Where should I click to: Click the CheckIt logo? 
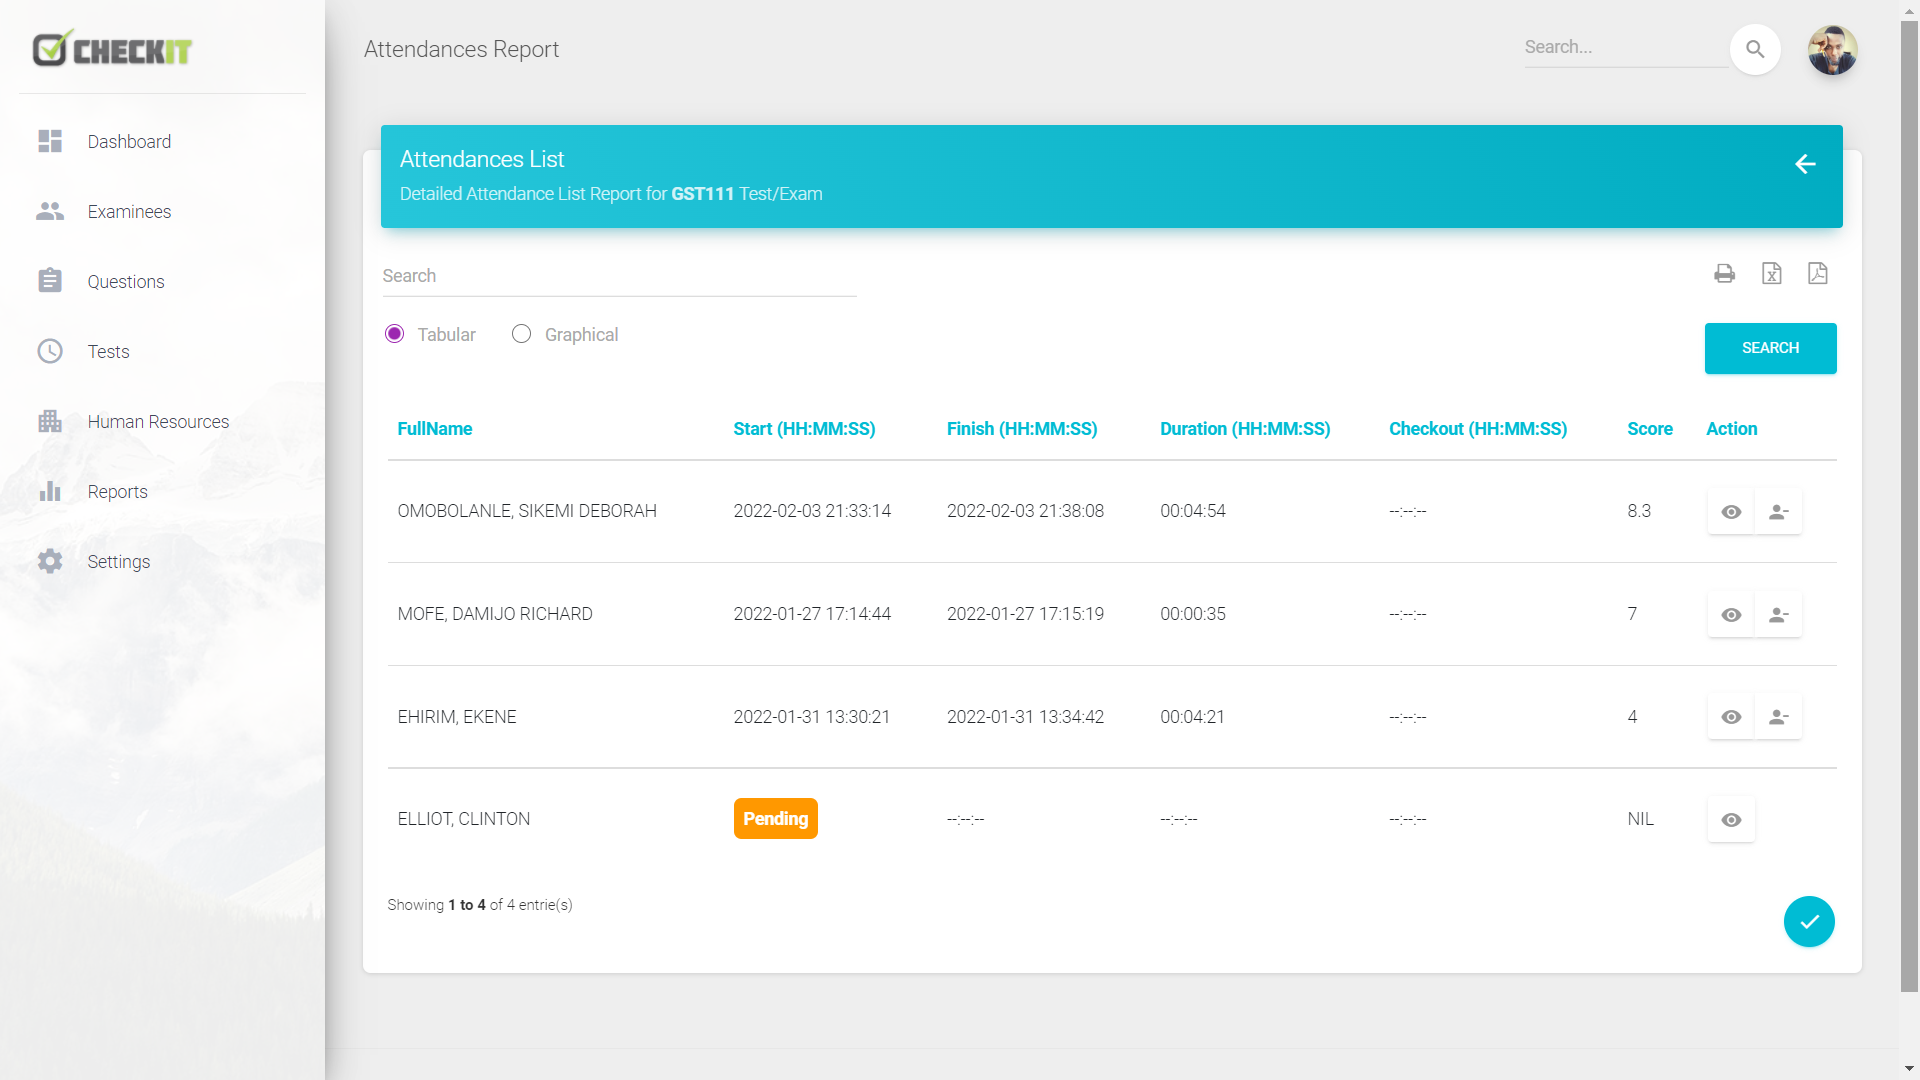112,49
